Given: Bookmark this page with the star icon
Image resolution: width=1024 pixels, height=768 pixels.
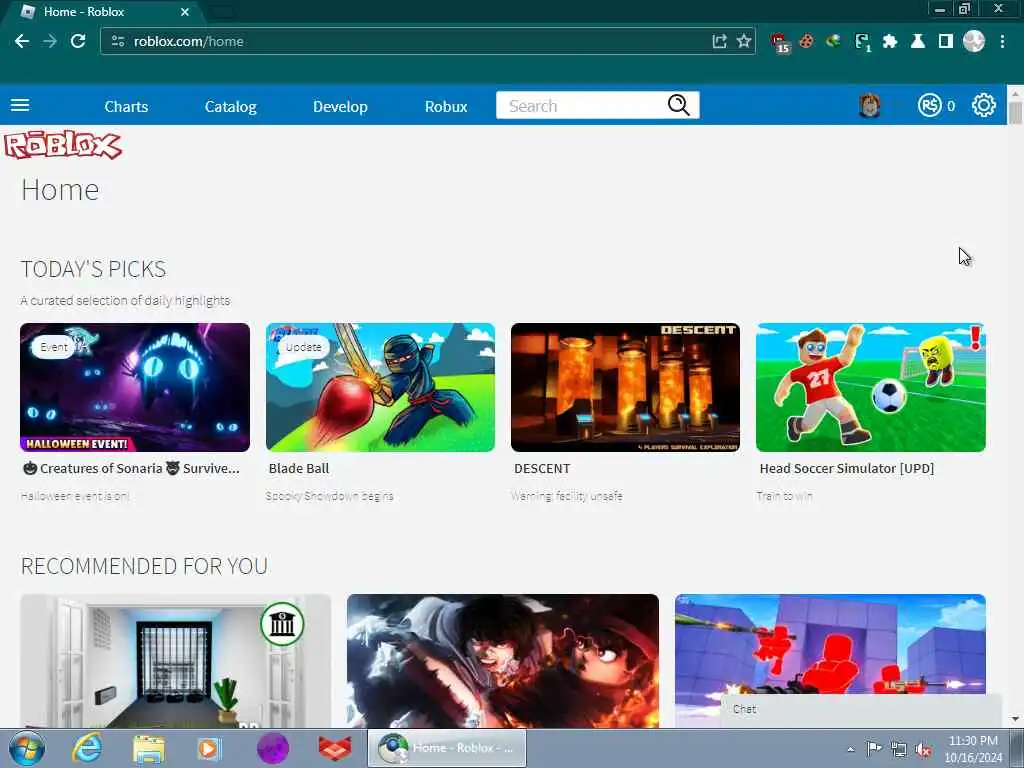Looking at the screenshot, I should pyautogui.click(x=743, y=41).
